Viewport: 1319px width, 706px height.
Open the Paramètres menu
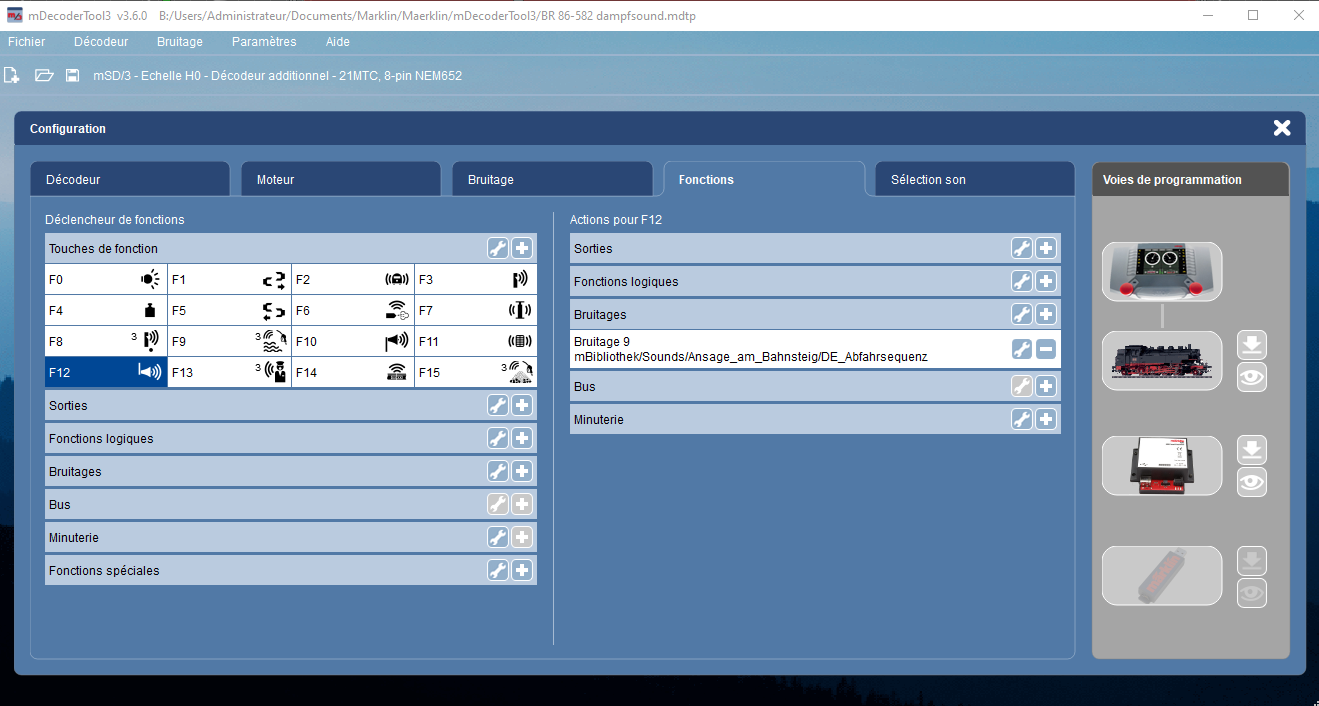point(264,42)
